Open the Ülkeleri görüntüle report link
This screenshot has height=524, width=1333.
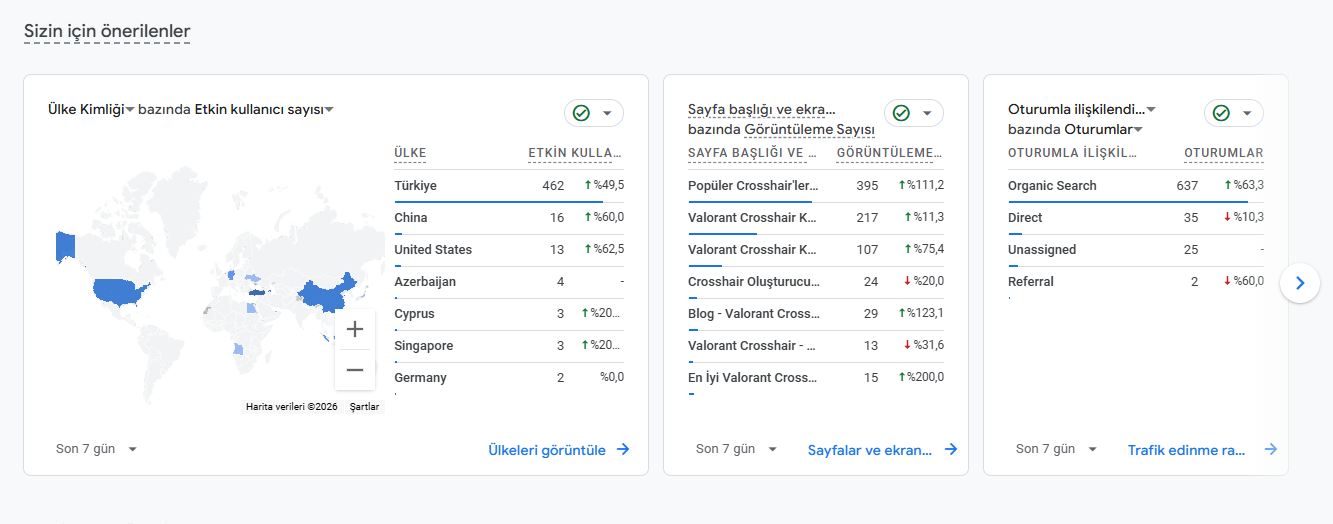[x=547, y=450]
